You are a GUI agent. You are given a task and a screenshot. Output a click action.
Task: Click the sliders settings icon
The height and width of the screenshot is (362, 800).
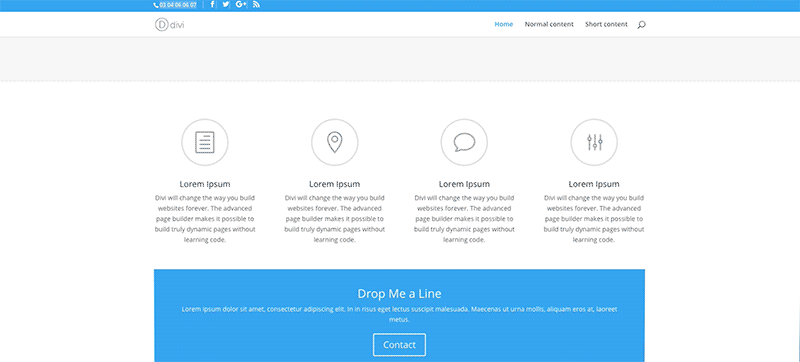(594, 142)
